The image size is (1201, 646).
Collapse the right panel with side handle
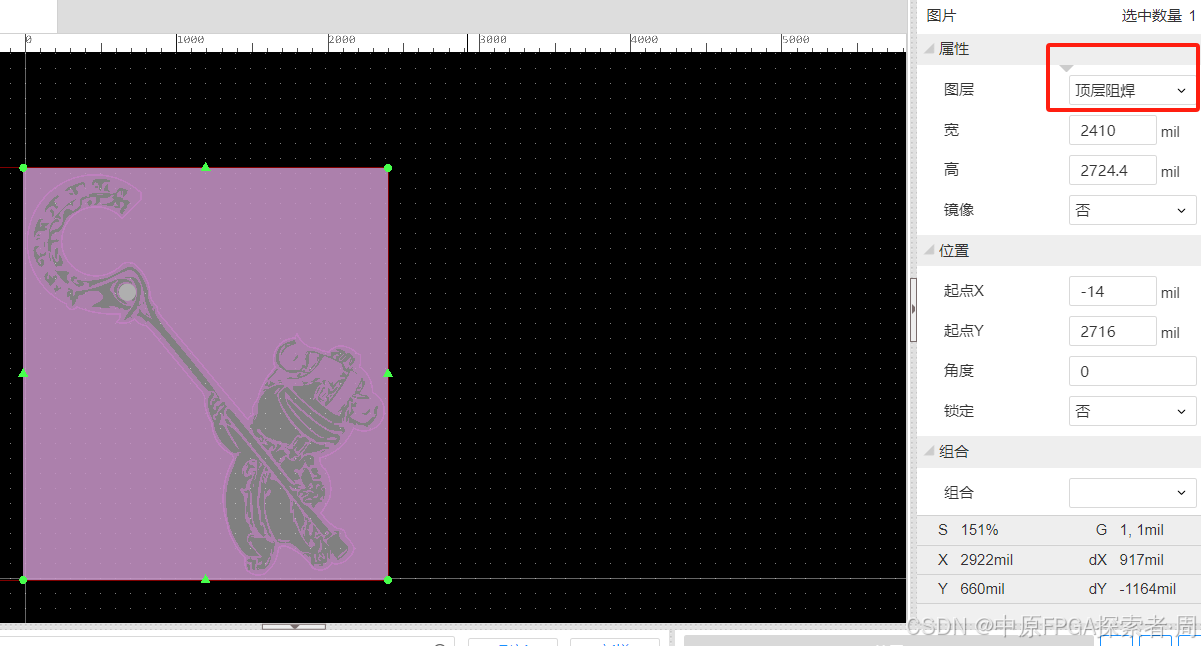913,310
